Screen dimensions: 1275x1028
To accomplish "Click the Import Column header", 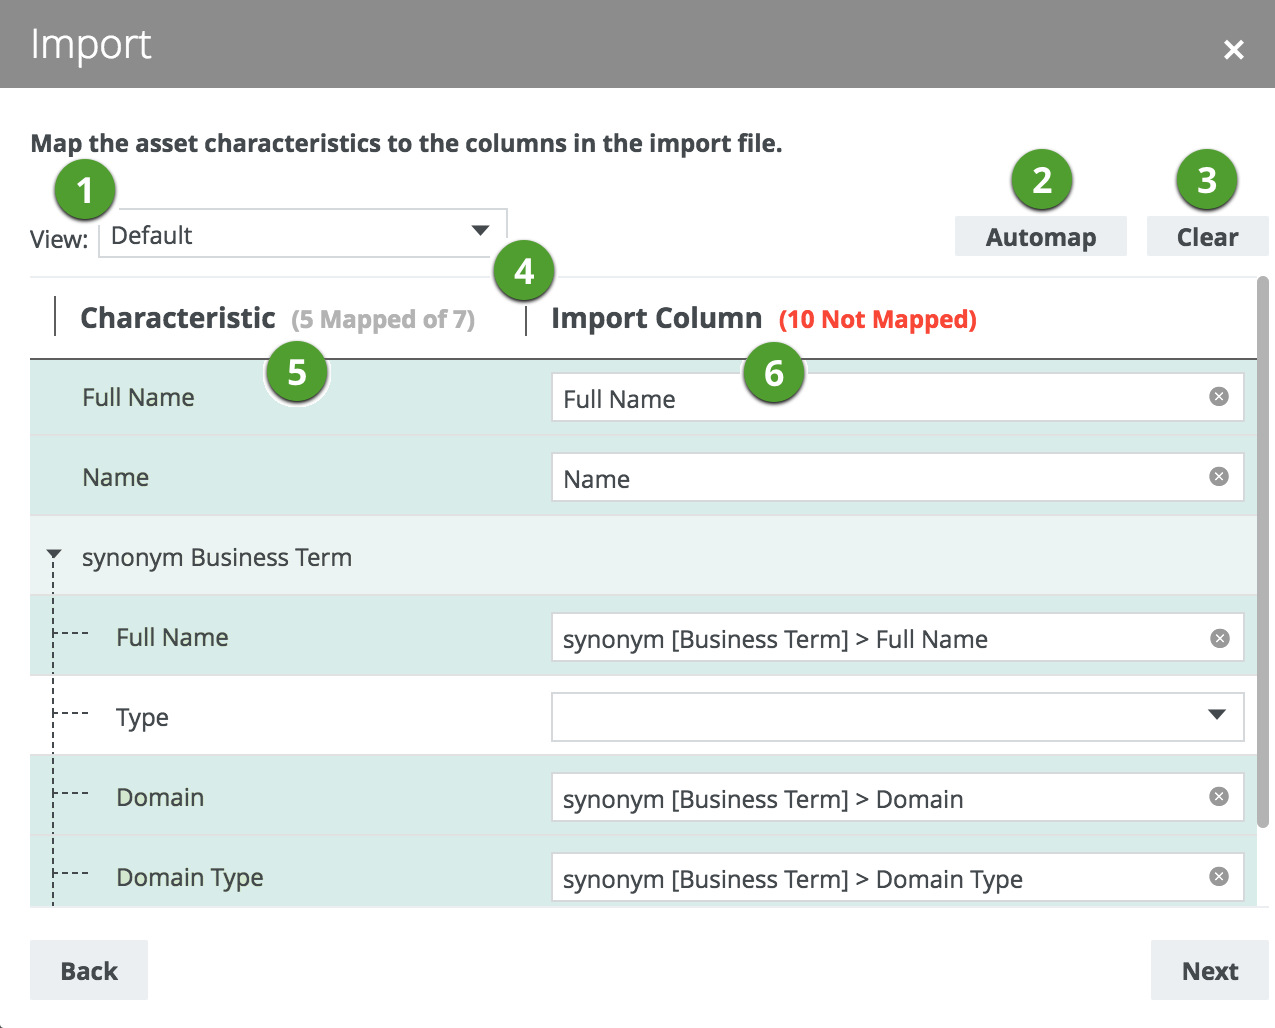I will (656, 318).
